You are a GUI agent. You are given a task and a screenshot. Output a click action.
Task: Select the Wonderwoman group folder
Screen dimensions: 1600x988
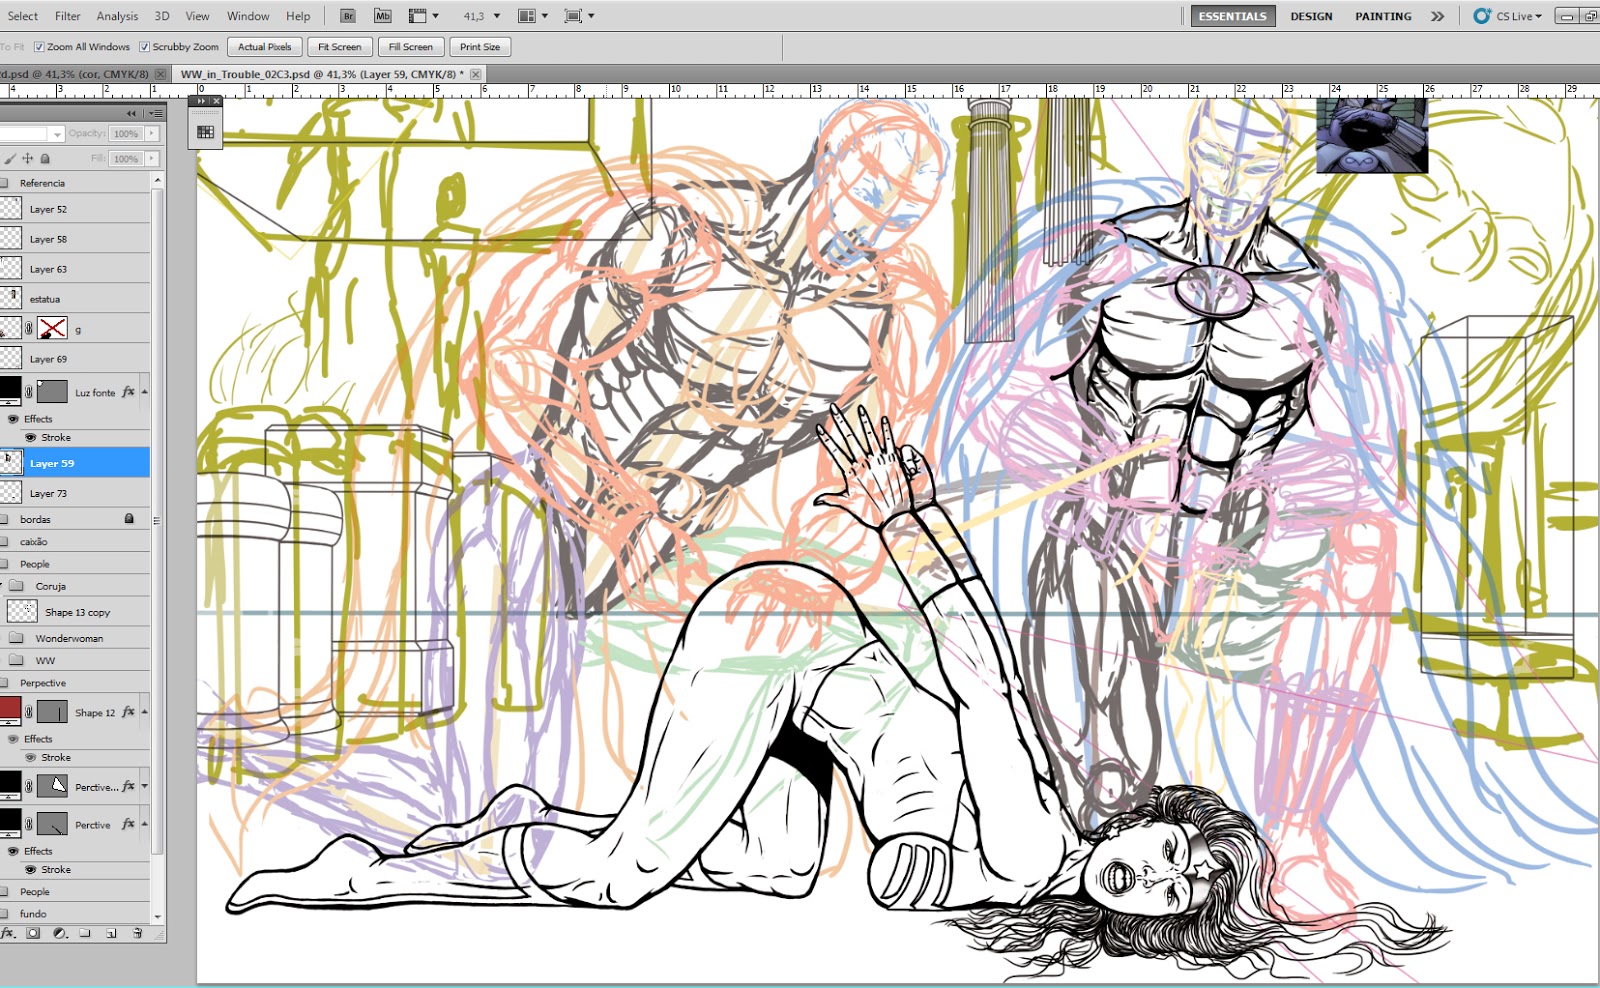tap(75, 638)
